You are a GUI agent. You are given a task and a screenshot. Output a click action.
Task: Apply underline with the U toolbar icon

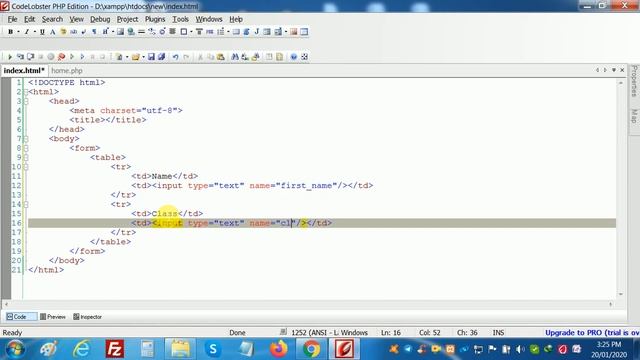tap(42, 32)
